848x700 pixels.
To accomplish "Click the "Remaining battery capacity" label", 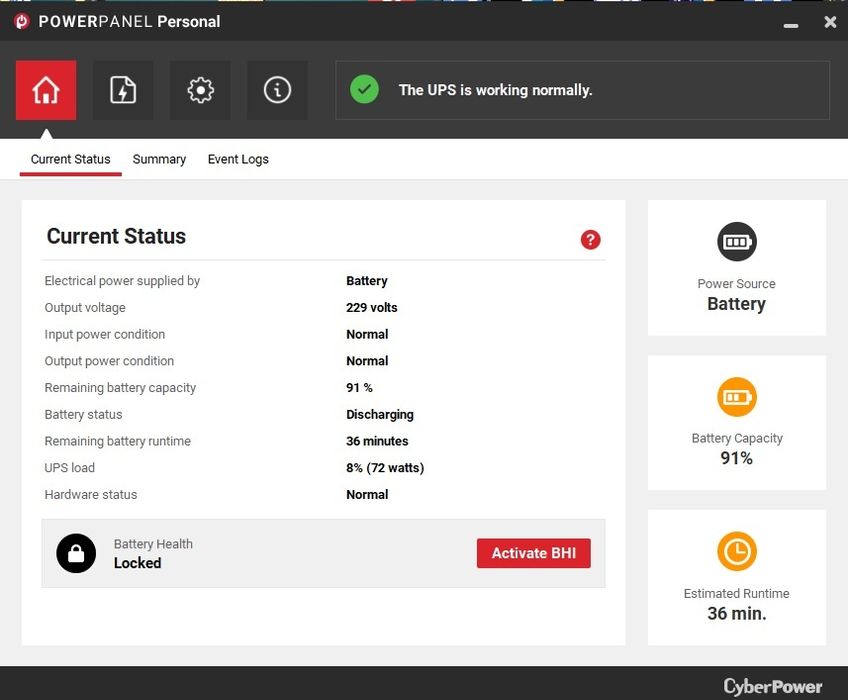I will click(120, 387).
